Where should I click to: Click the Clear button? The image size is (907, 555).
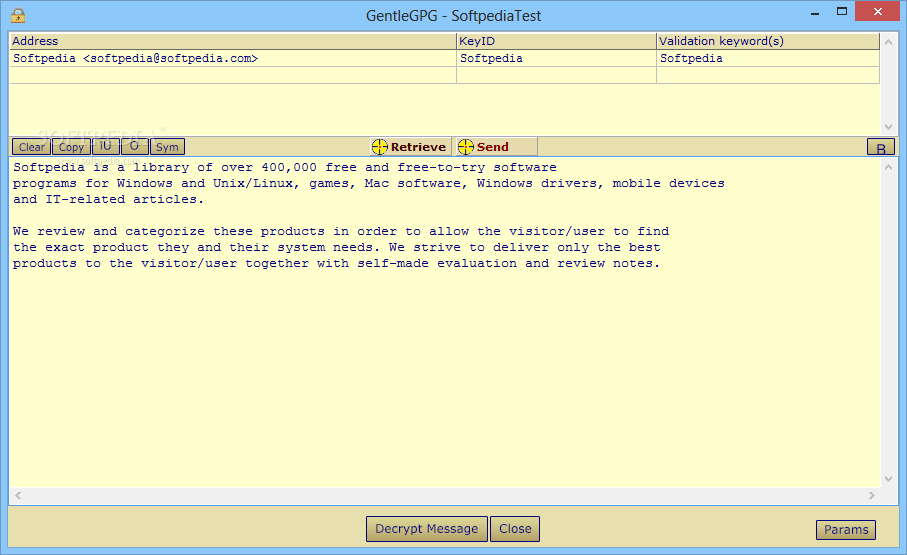click(31, 147)
